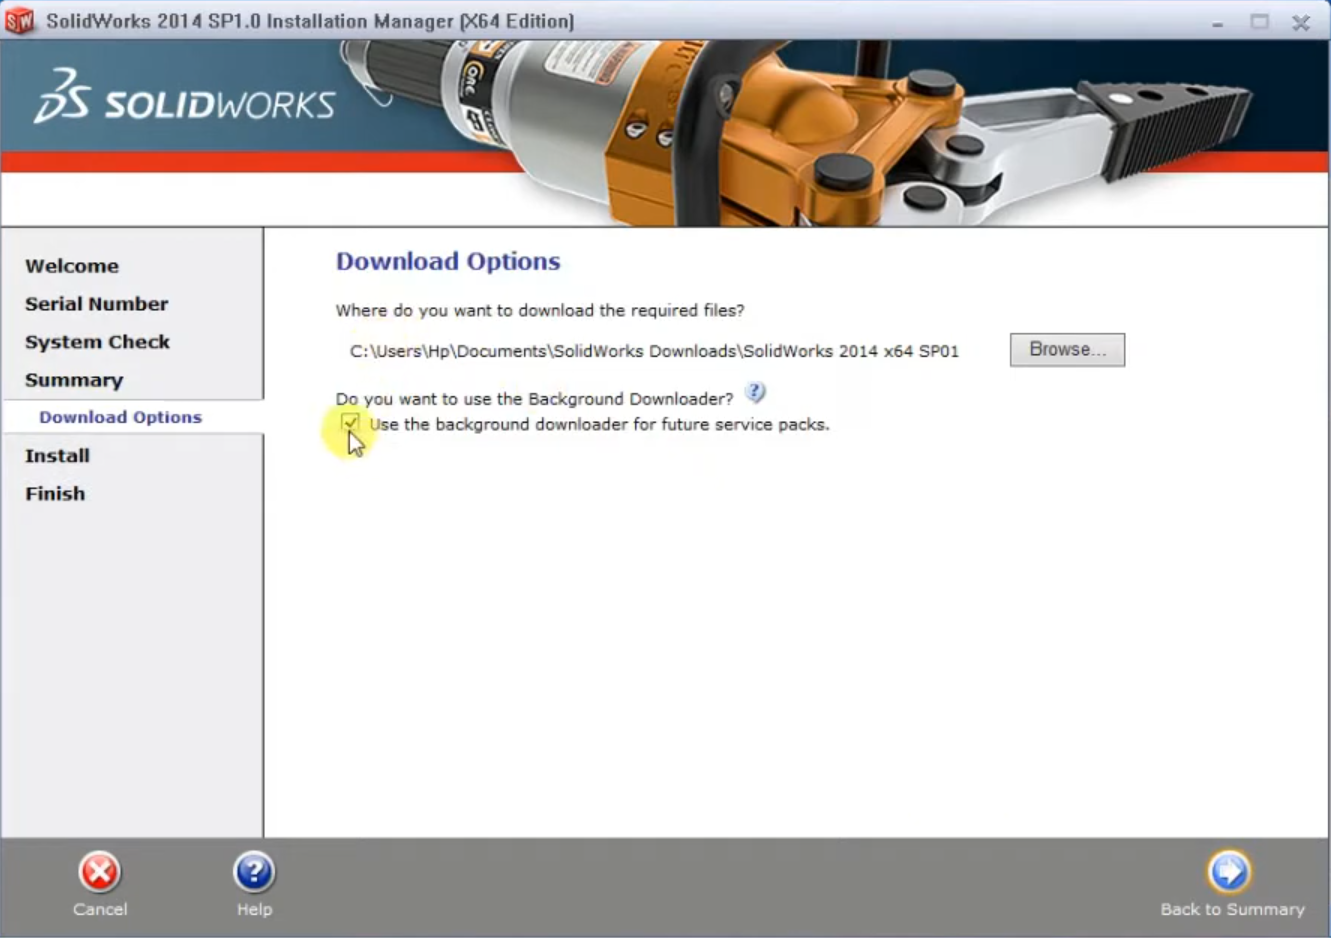Image resolution: width=1331 pixels, height=938 pixels.
Task: Select the Finish step in sidebar
Action: tap(55, 494)
